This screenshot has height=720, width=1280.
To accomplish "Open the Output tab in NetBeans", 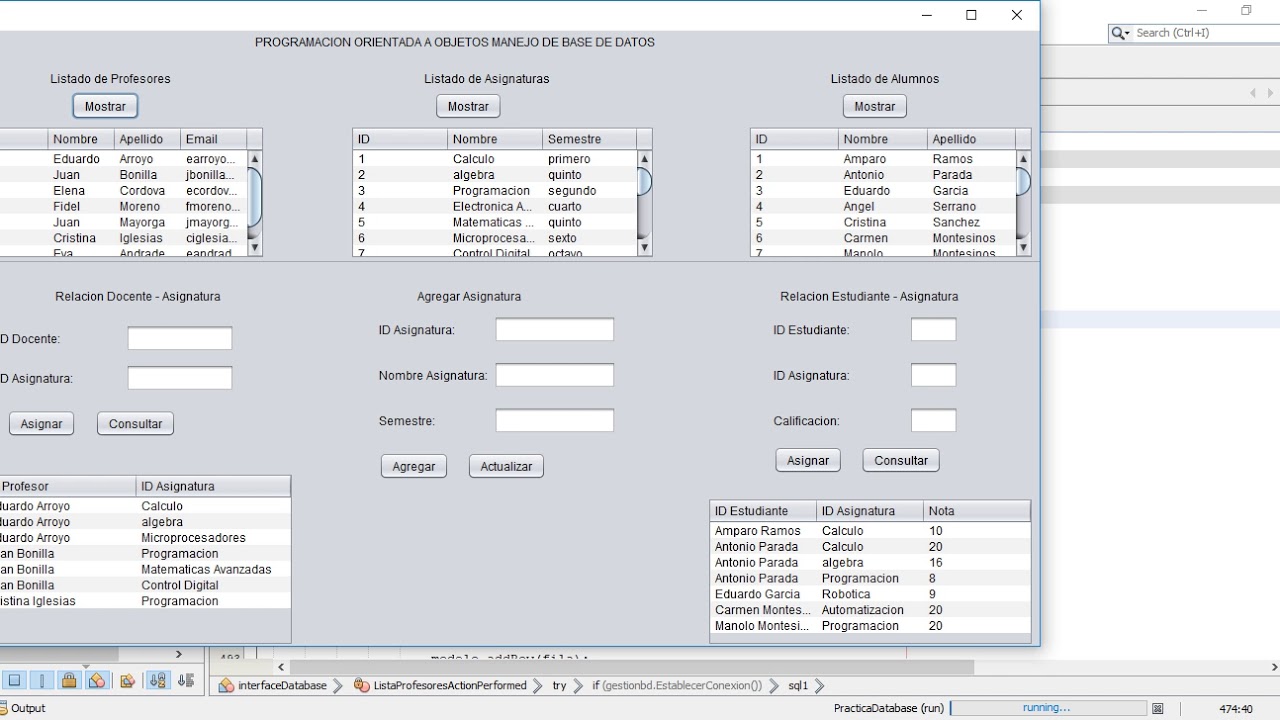I will (x=23, y=708).
